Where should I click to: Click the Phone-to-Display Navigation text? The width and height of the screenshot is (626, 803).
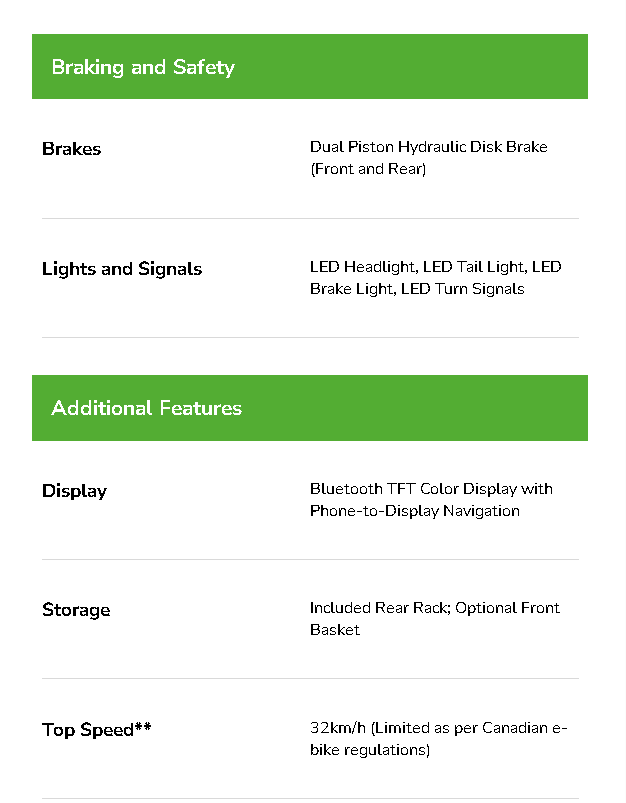[414, 511]
